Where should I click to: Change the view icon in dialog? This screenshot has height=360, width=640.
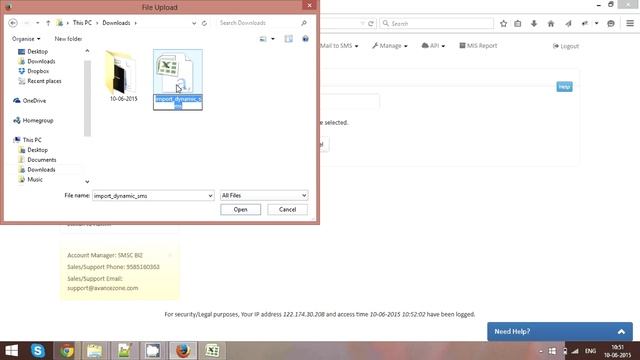pos(263,39)
